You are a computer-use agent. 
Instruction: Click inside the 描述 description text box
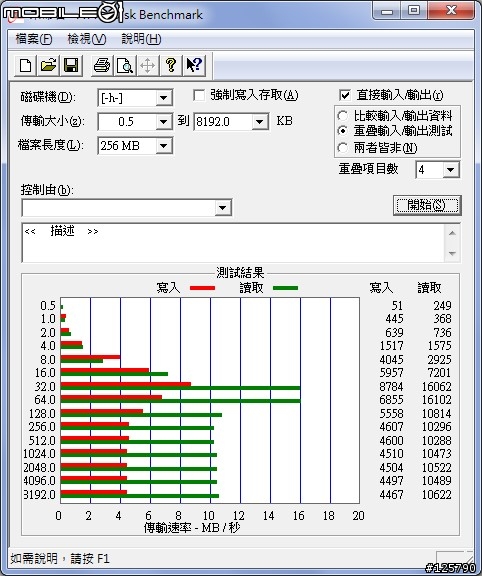point(233,242)
